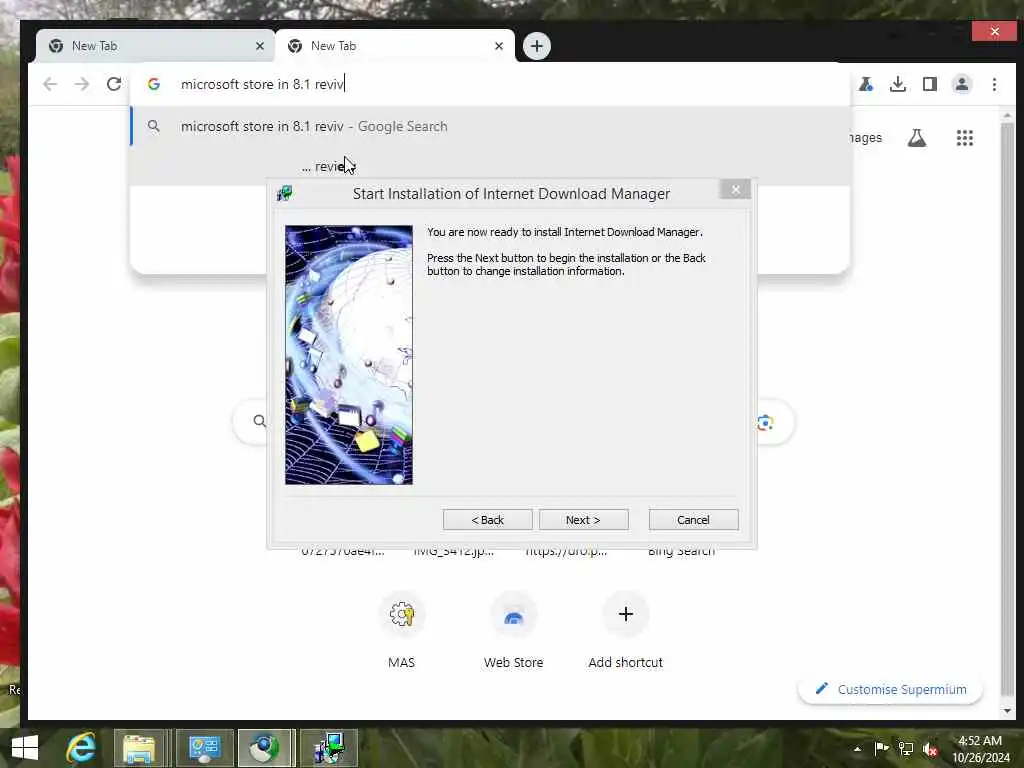Cancel the Internet Download Manager installation
This screenshot has width=1024, height=768.
click(x=693, y=520)
